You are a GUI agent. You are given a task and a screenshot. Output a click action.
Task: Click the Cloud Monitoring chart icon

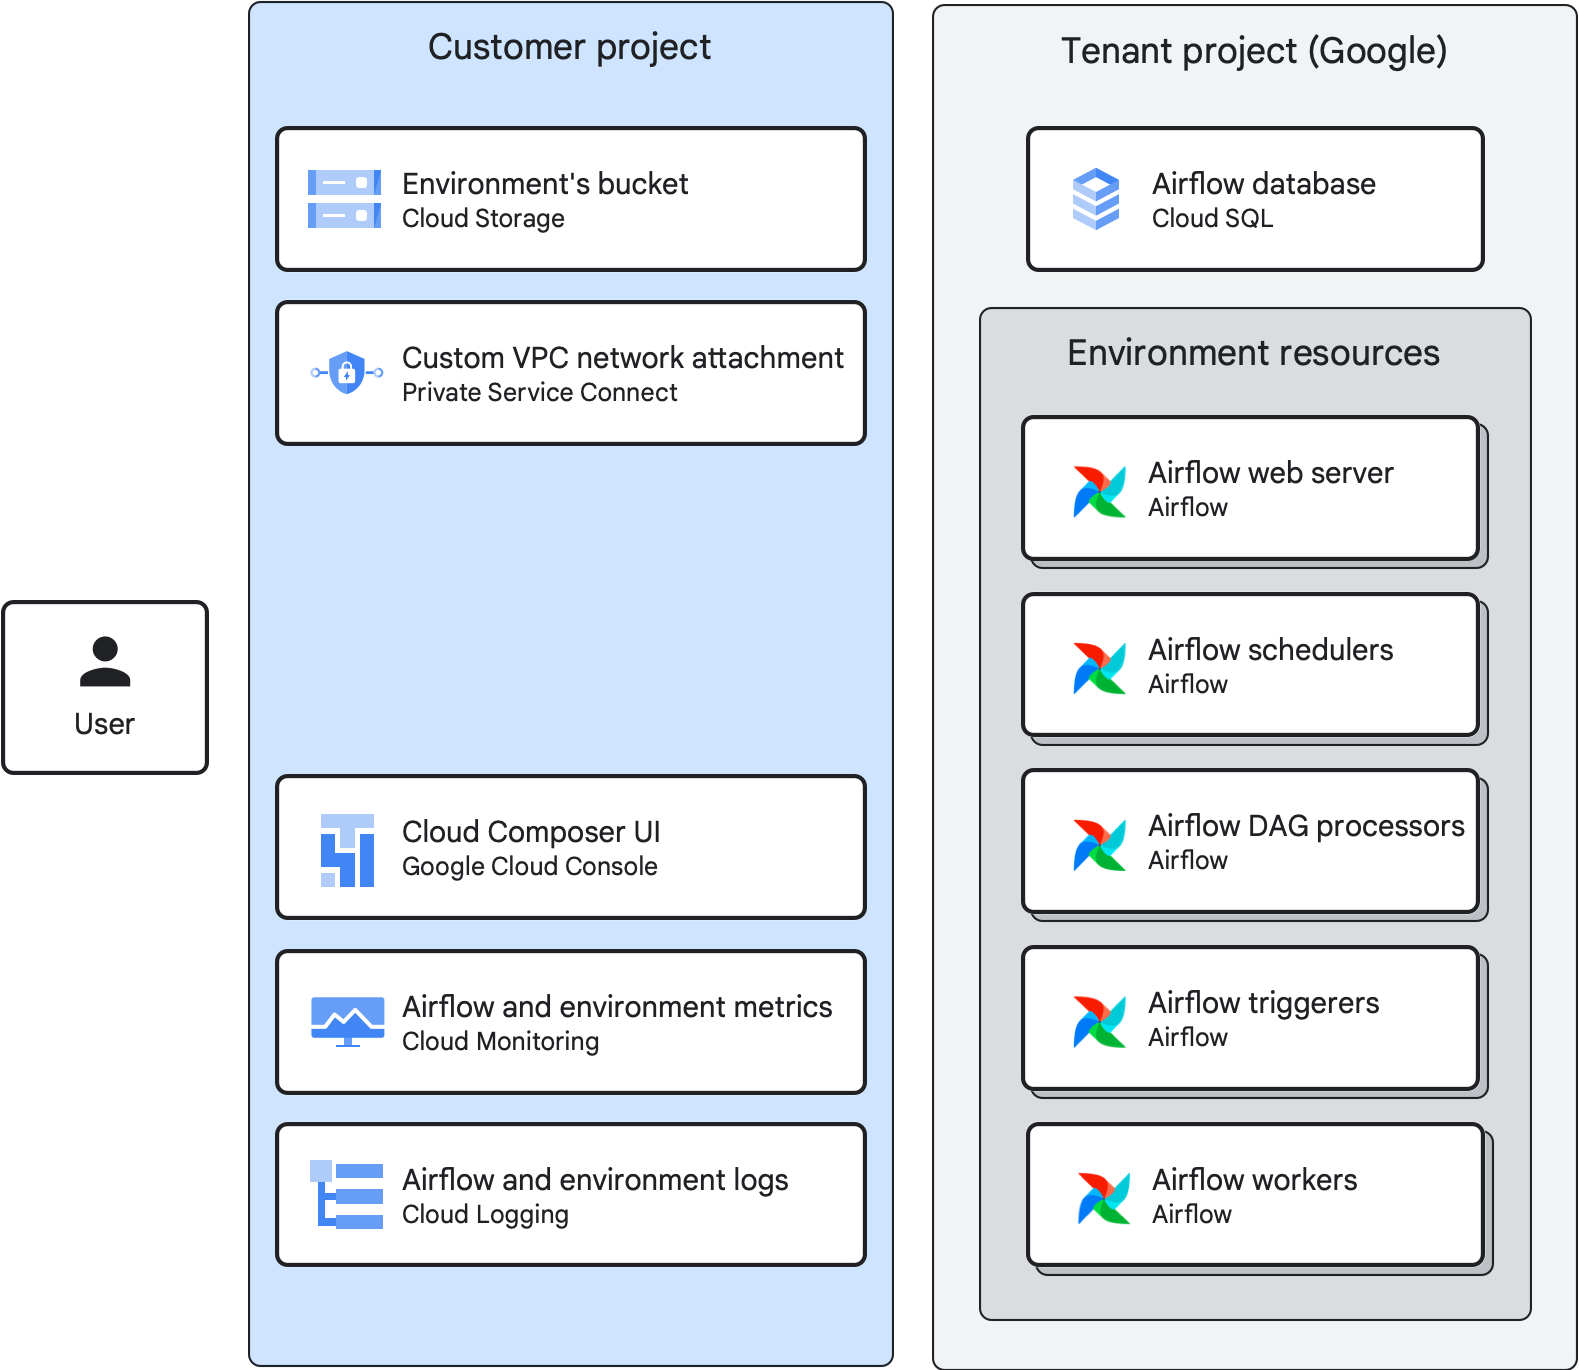point(347,1021)
